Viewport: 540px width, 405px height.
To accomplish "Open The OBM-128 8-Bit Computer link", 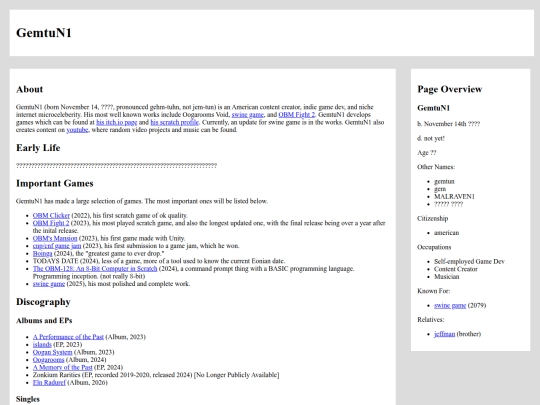I will click(95, 269).
